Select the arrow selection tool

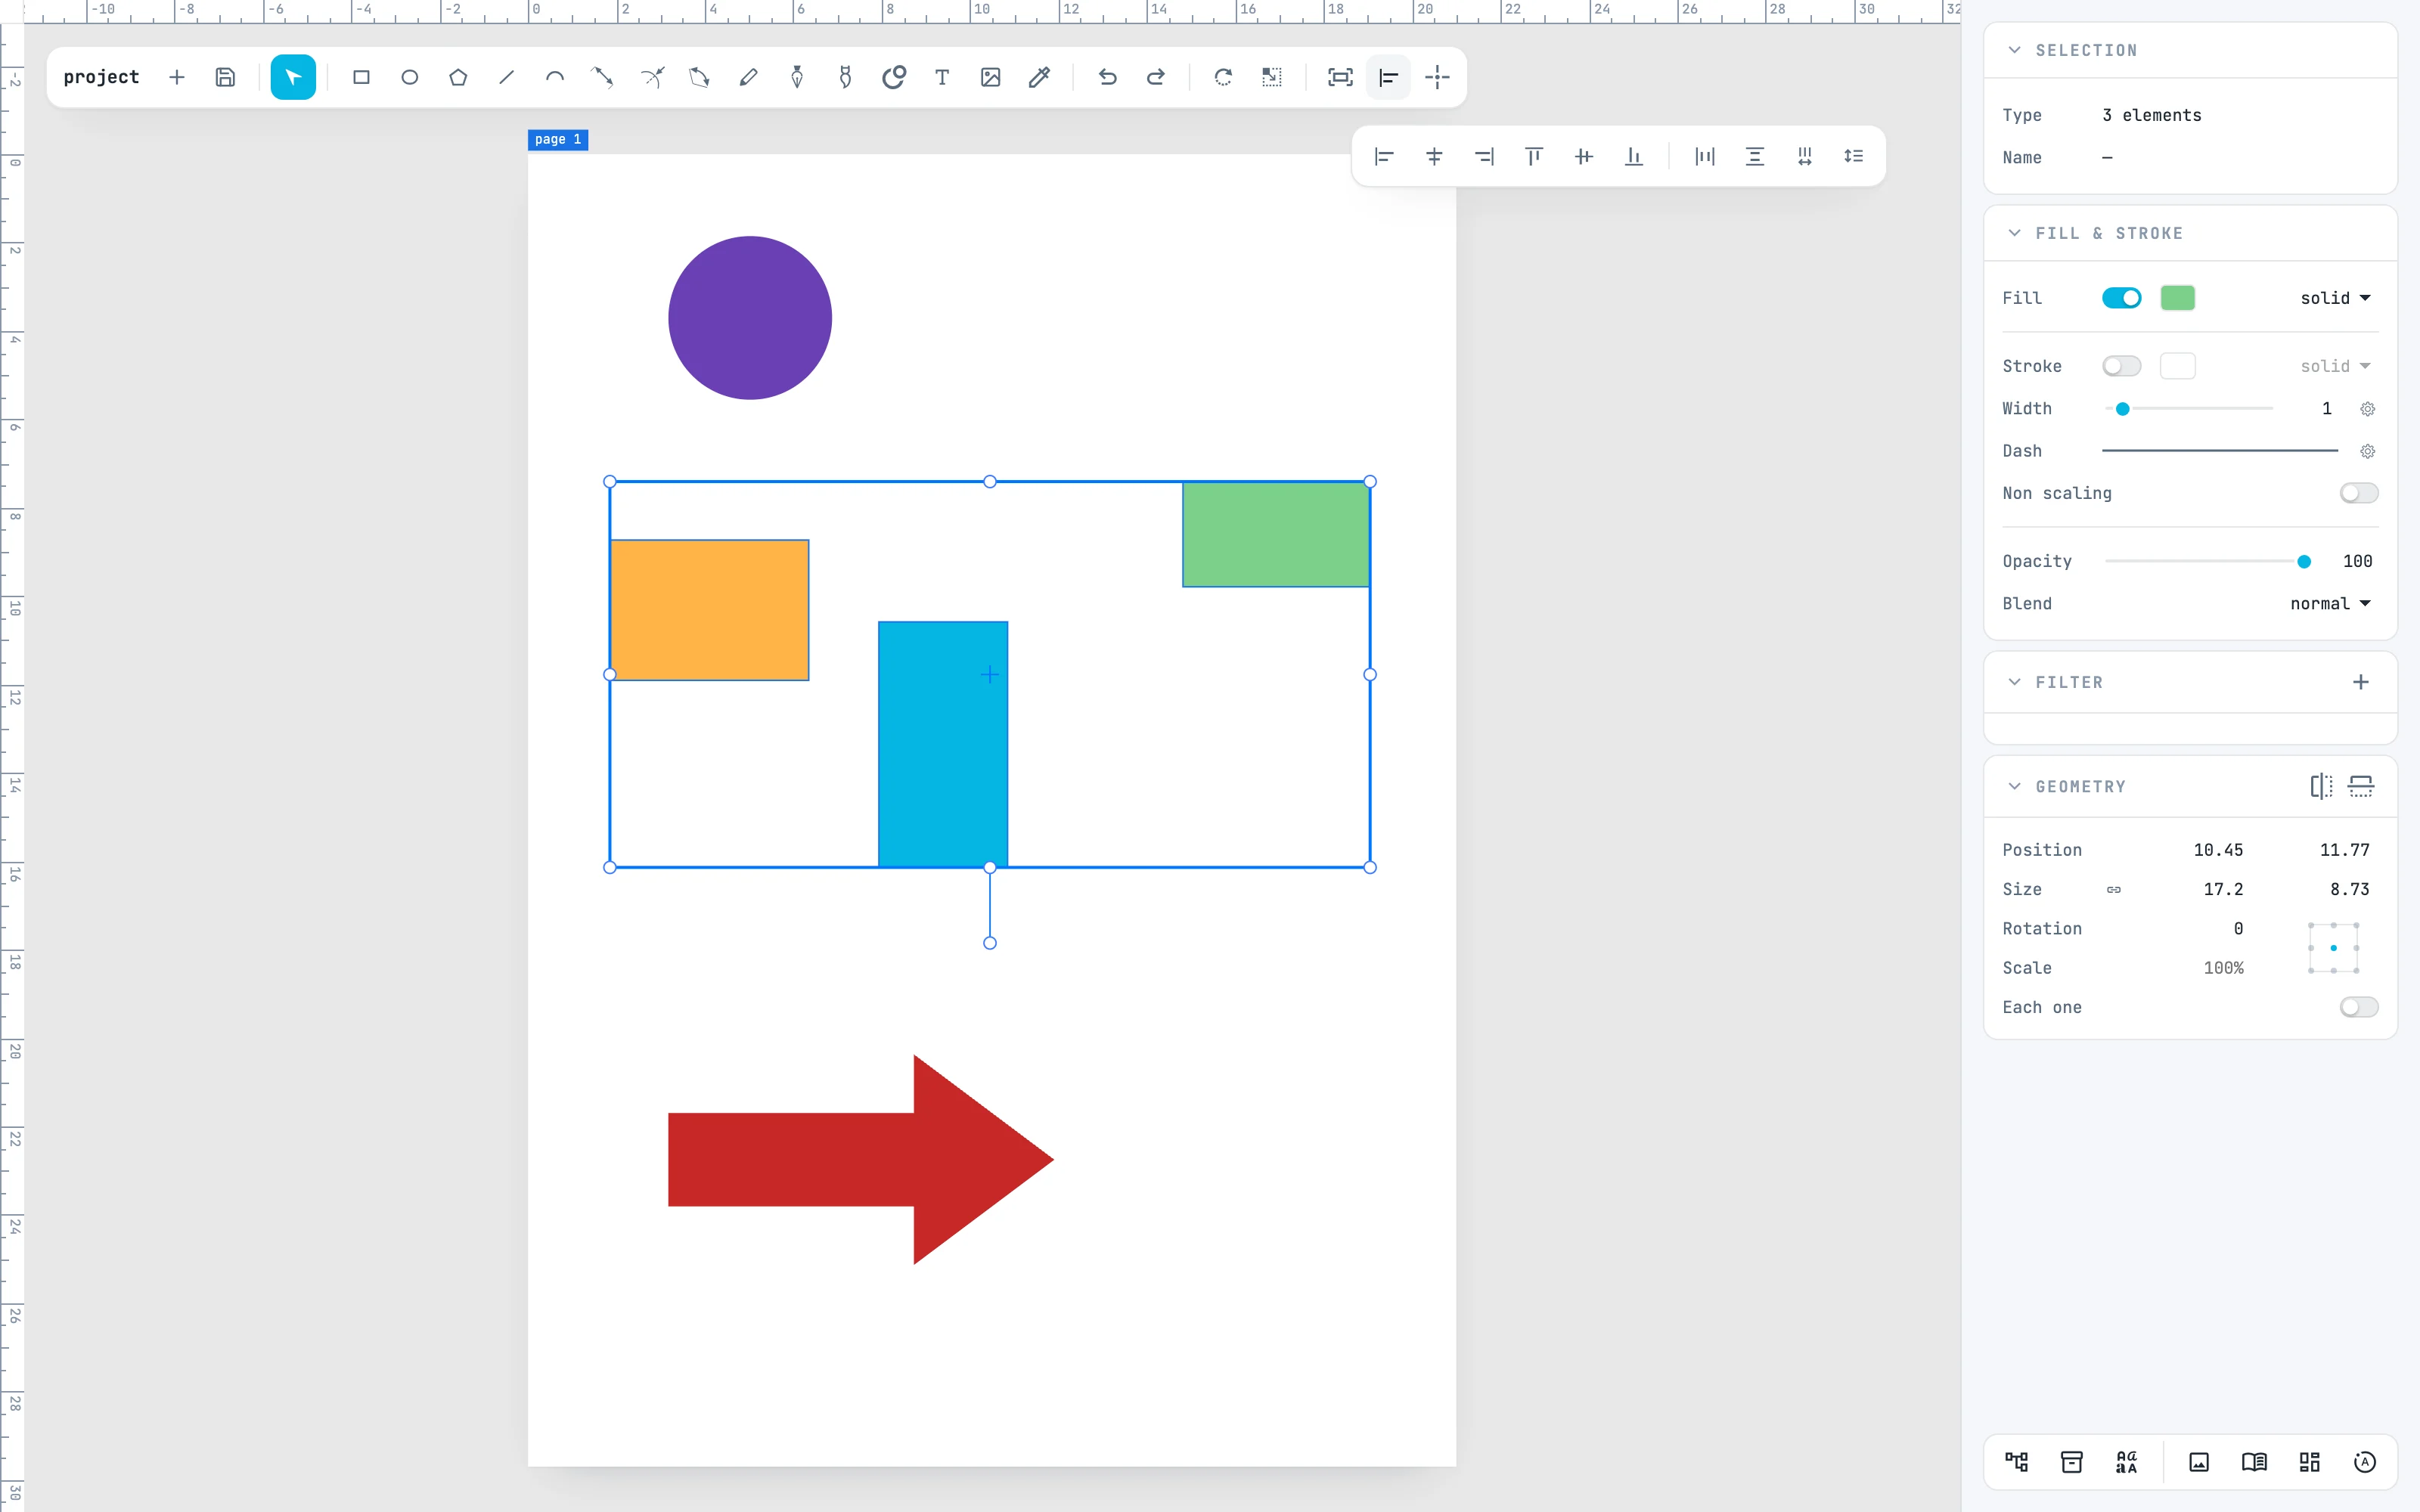[x=293, y=77]
